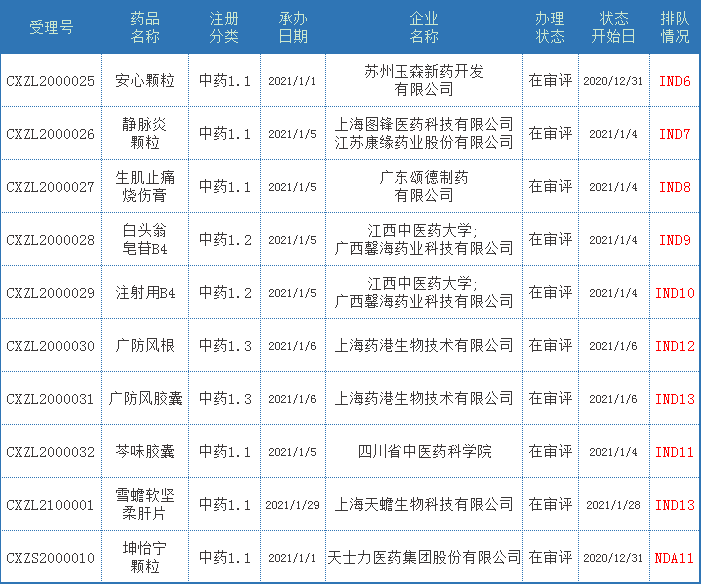The image size is (701, 584).
Task: Click drug name 安心颗粒
Action: pos(145,80)
